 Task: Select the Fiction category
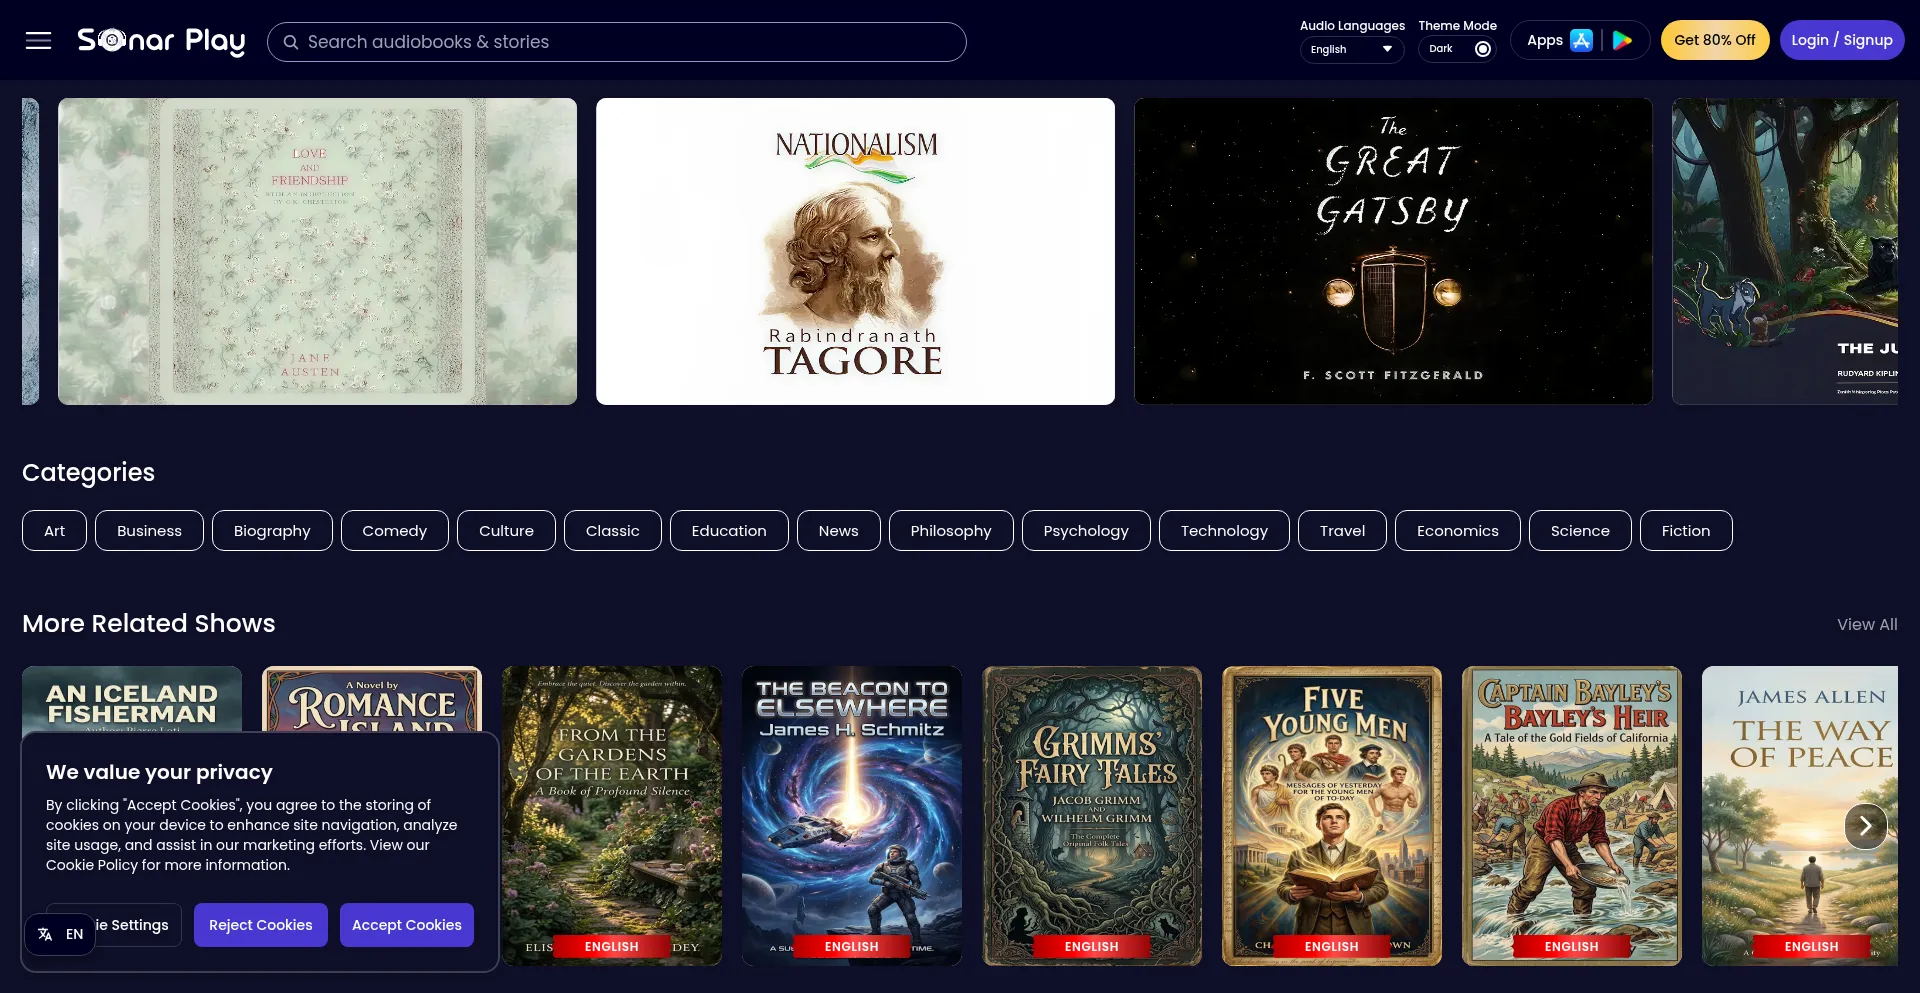[1686, 531]
